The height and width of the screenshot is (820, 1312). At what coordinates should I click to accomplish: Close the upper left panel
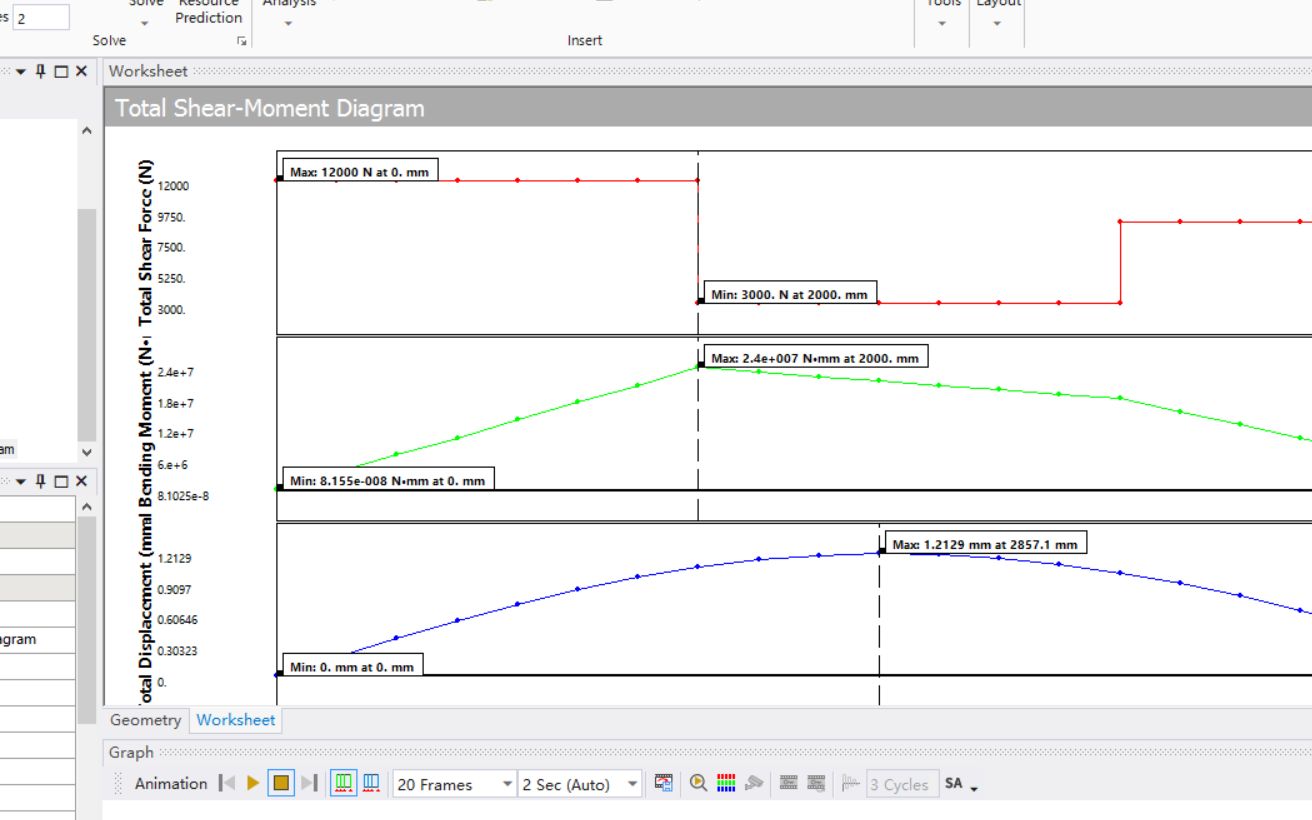[81, 71]
